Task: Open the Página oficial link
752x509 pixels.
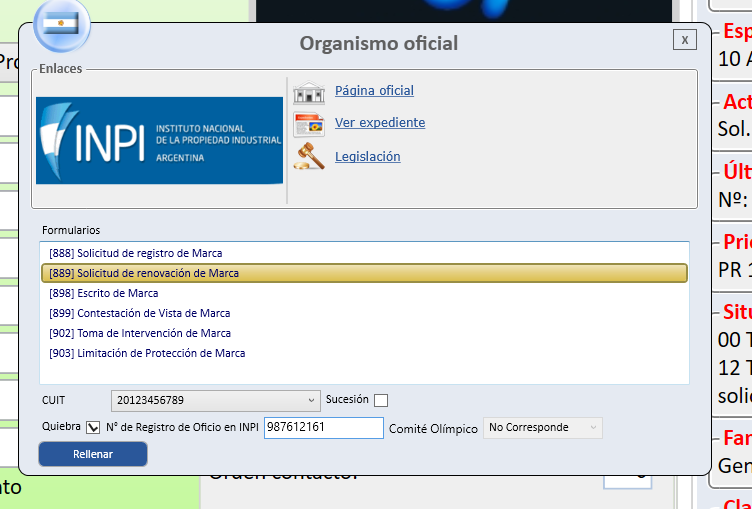Action: (374, 91)
